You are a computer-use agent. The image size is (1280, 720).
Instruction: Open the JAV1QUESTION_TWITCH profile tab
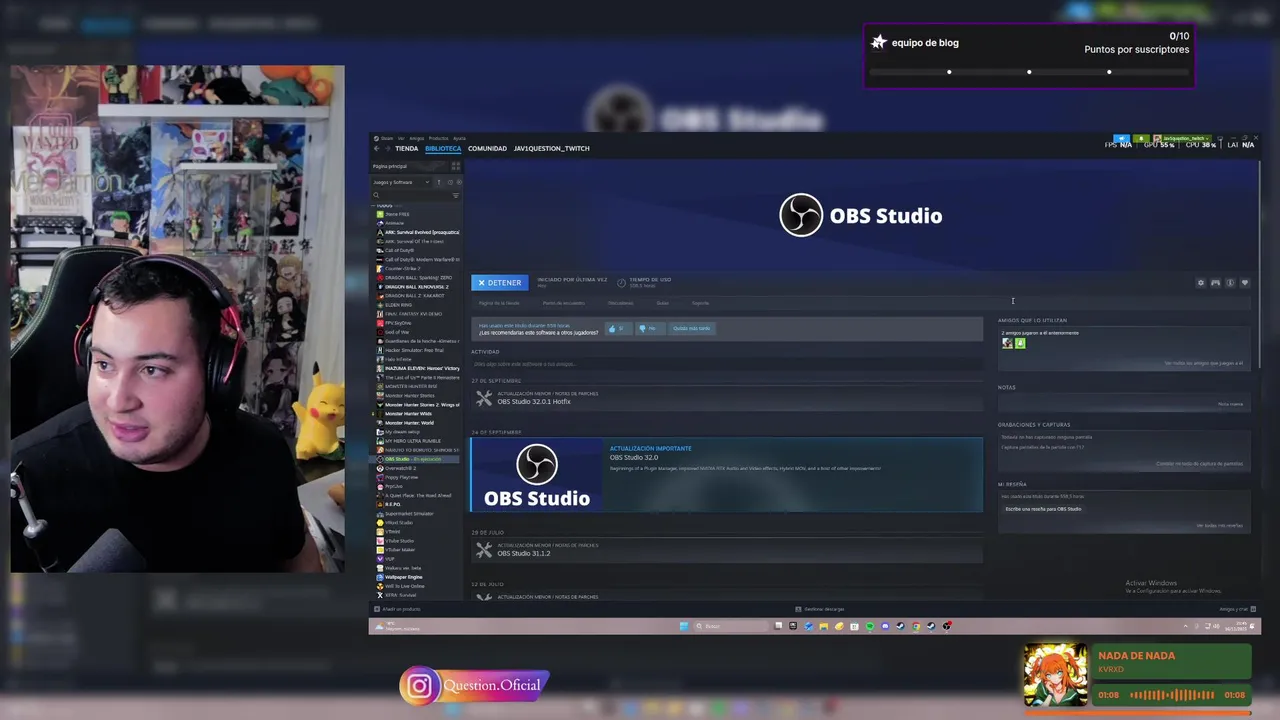click(x=551, y=148)
